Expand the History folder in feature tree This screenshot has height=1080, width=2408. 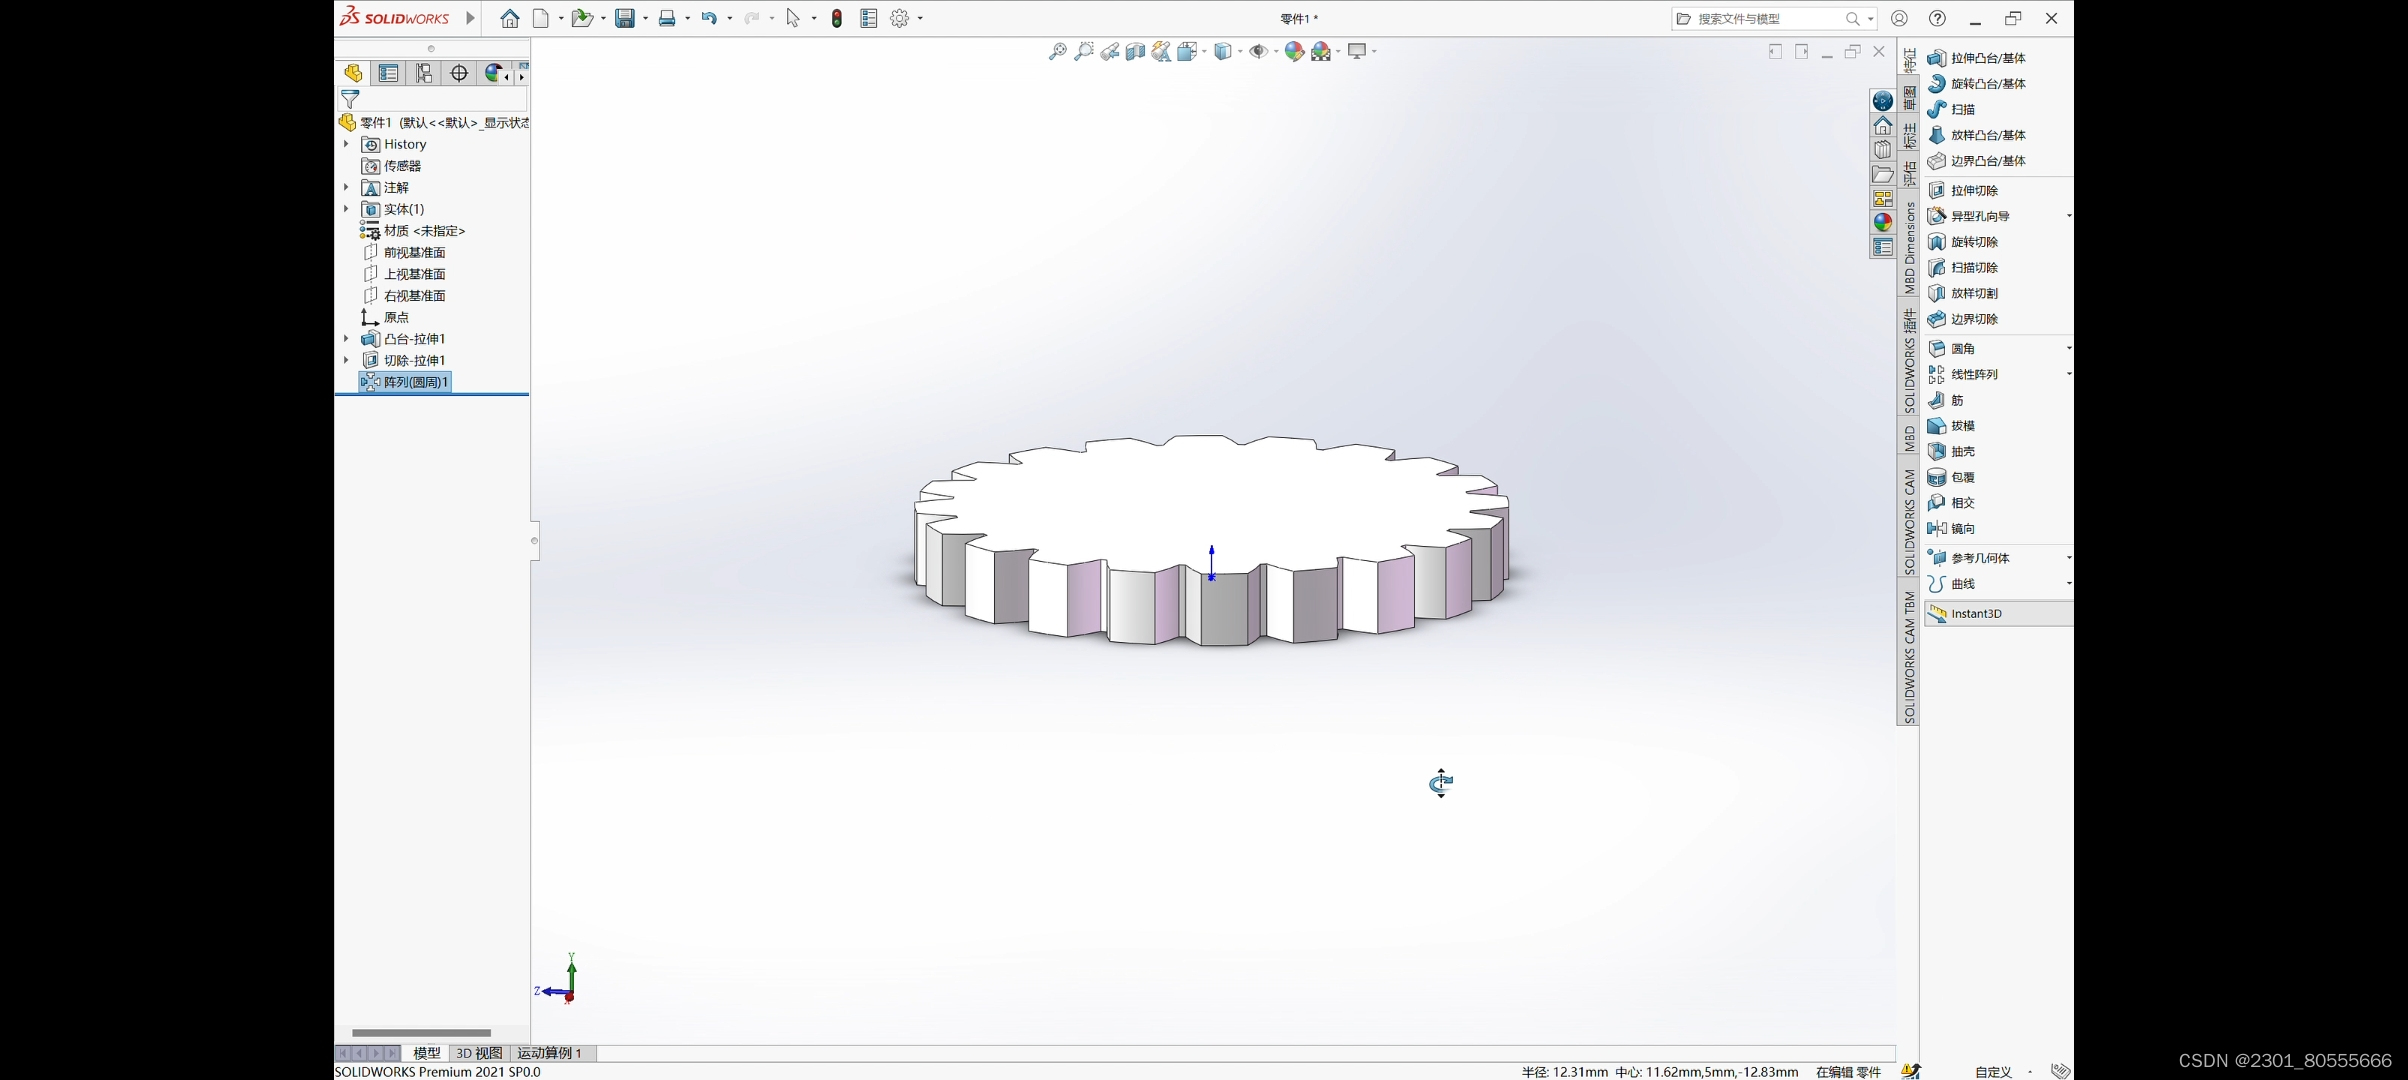coord(346,144)
